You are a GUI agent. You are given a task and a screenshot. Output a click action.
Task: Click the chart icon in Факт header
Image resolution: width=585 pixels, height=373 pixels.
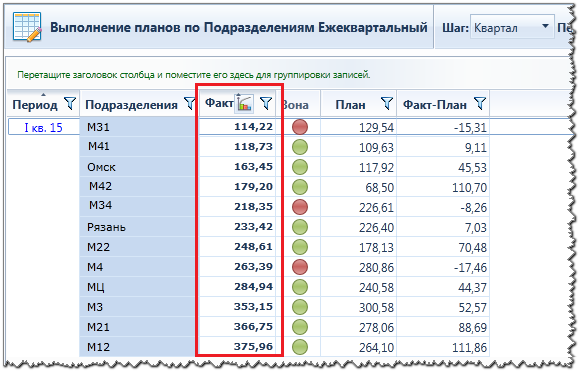coord(244,103)
